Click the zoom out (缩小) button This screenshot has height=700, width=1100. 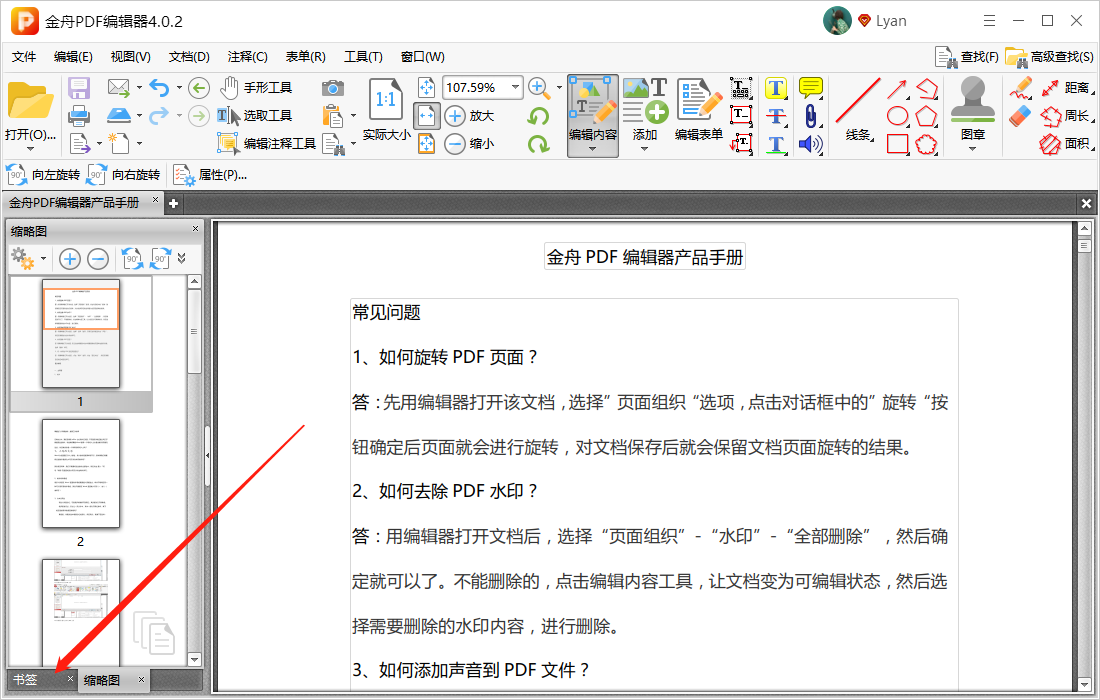pyautogui.click(x=470, y=144)
